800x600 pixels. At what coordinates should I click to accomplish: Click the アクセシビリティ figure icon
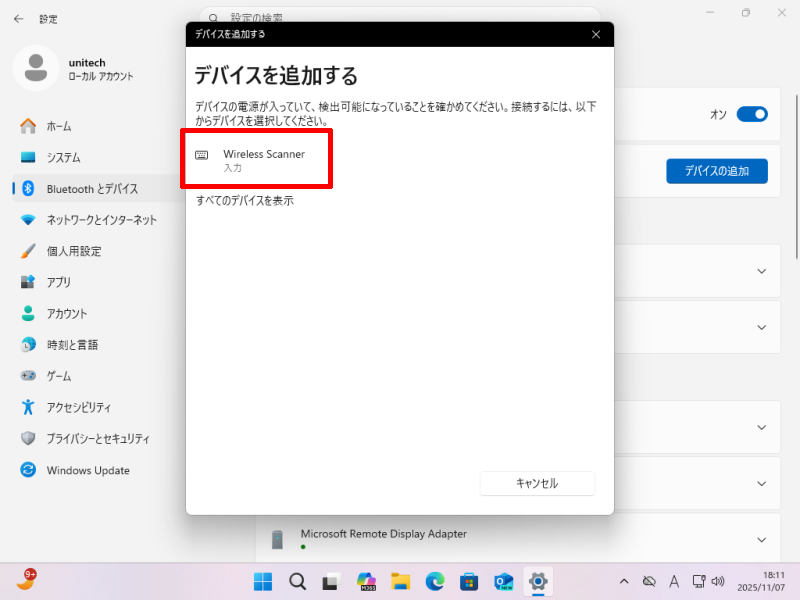point(28,407)
